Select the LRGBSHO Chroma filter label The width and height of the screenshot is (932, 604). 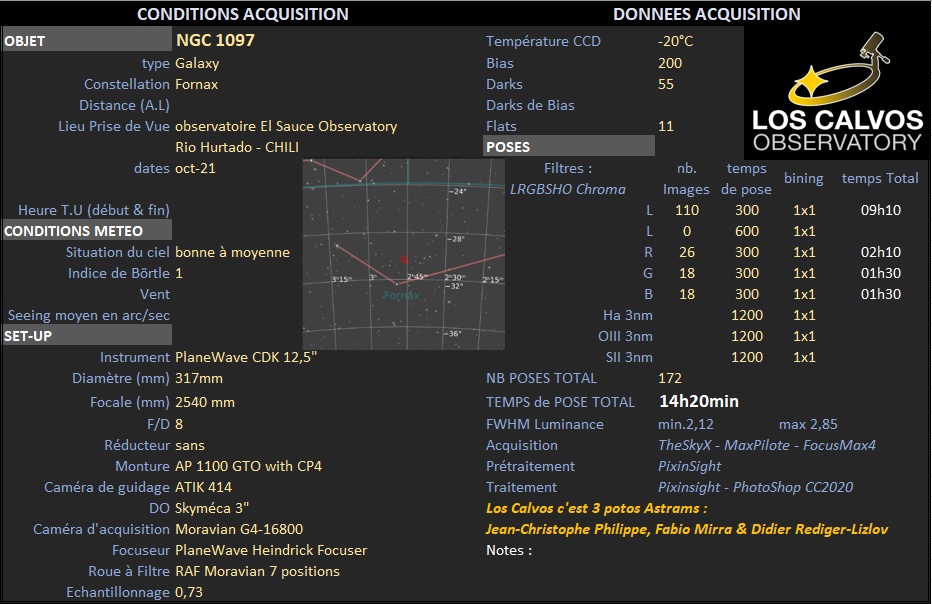point(568,189)
